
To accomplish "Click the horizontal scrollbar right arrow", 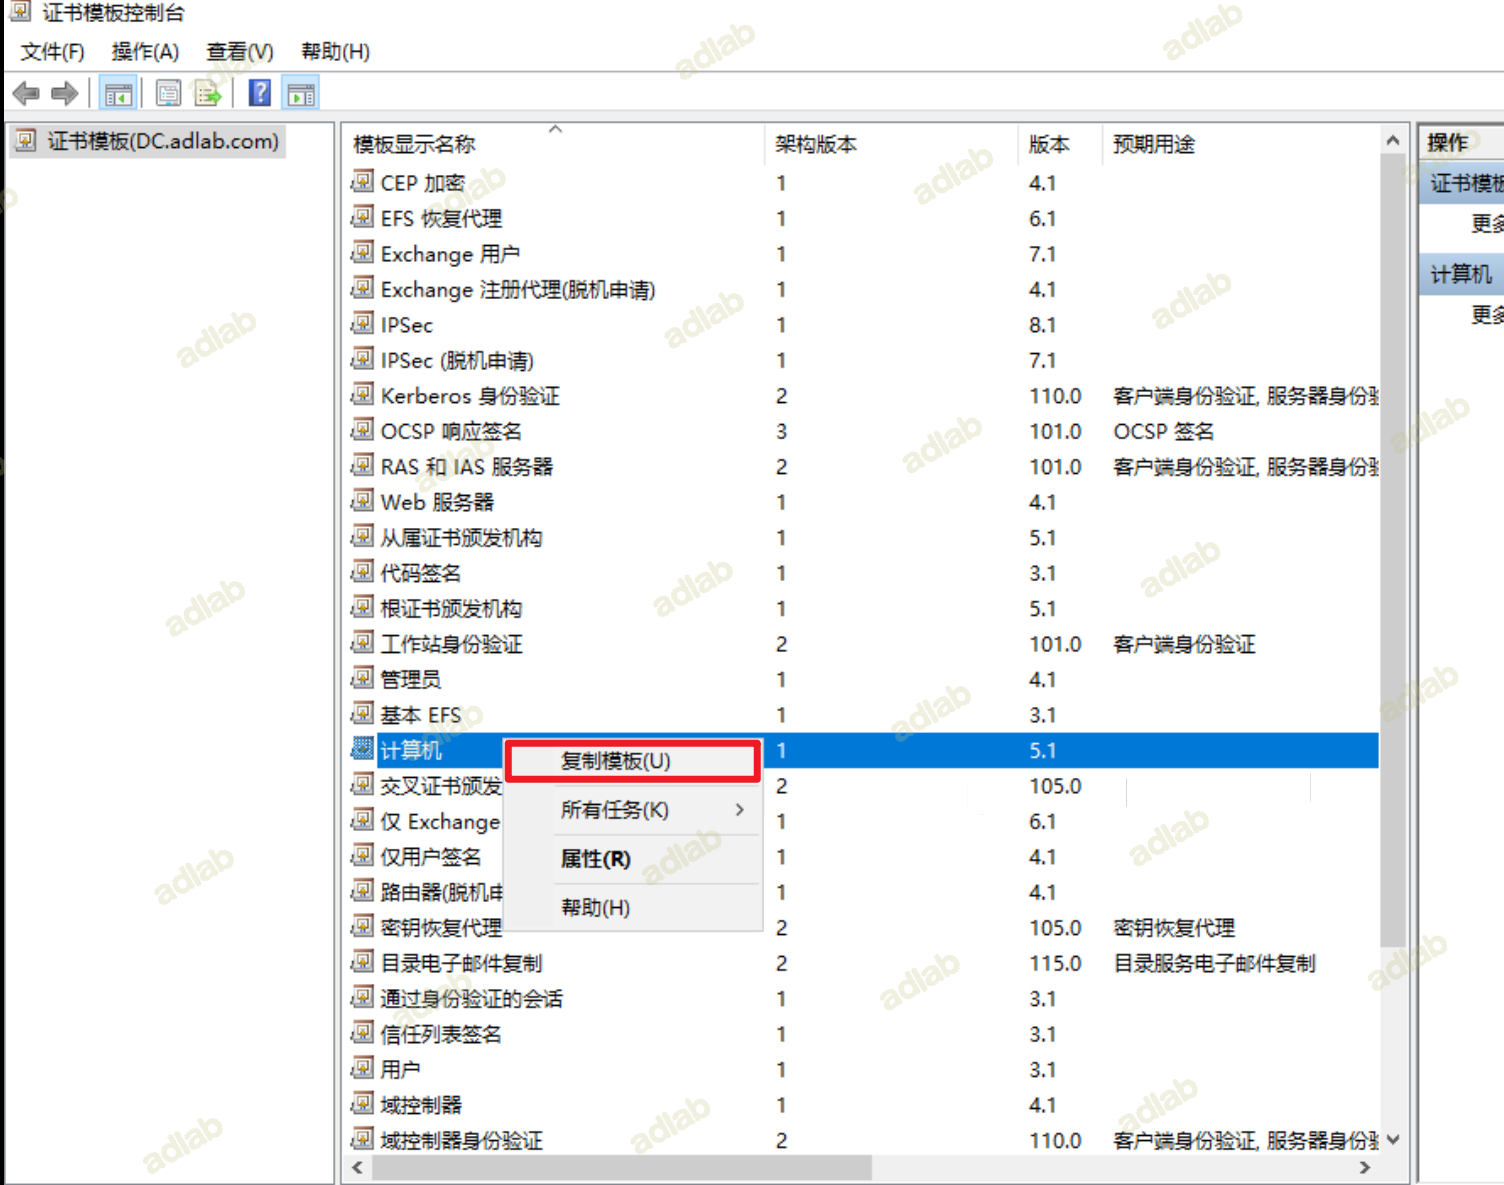I will pos(1365,1167).
